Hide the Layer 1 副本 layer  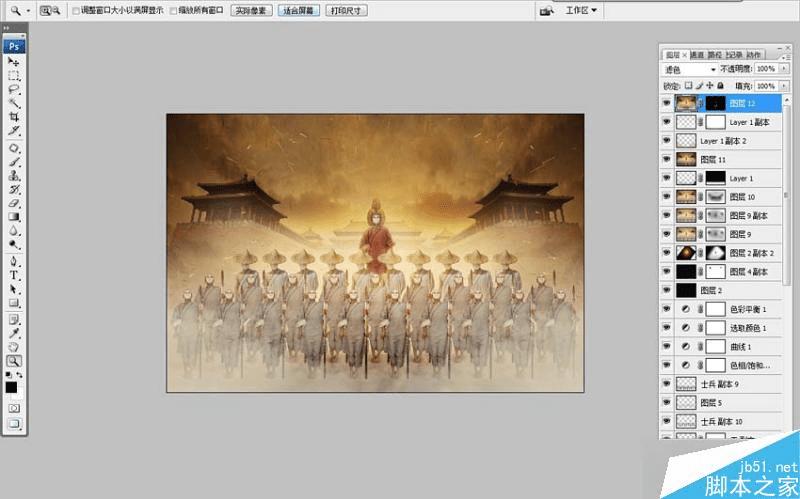click(666, 122)
